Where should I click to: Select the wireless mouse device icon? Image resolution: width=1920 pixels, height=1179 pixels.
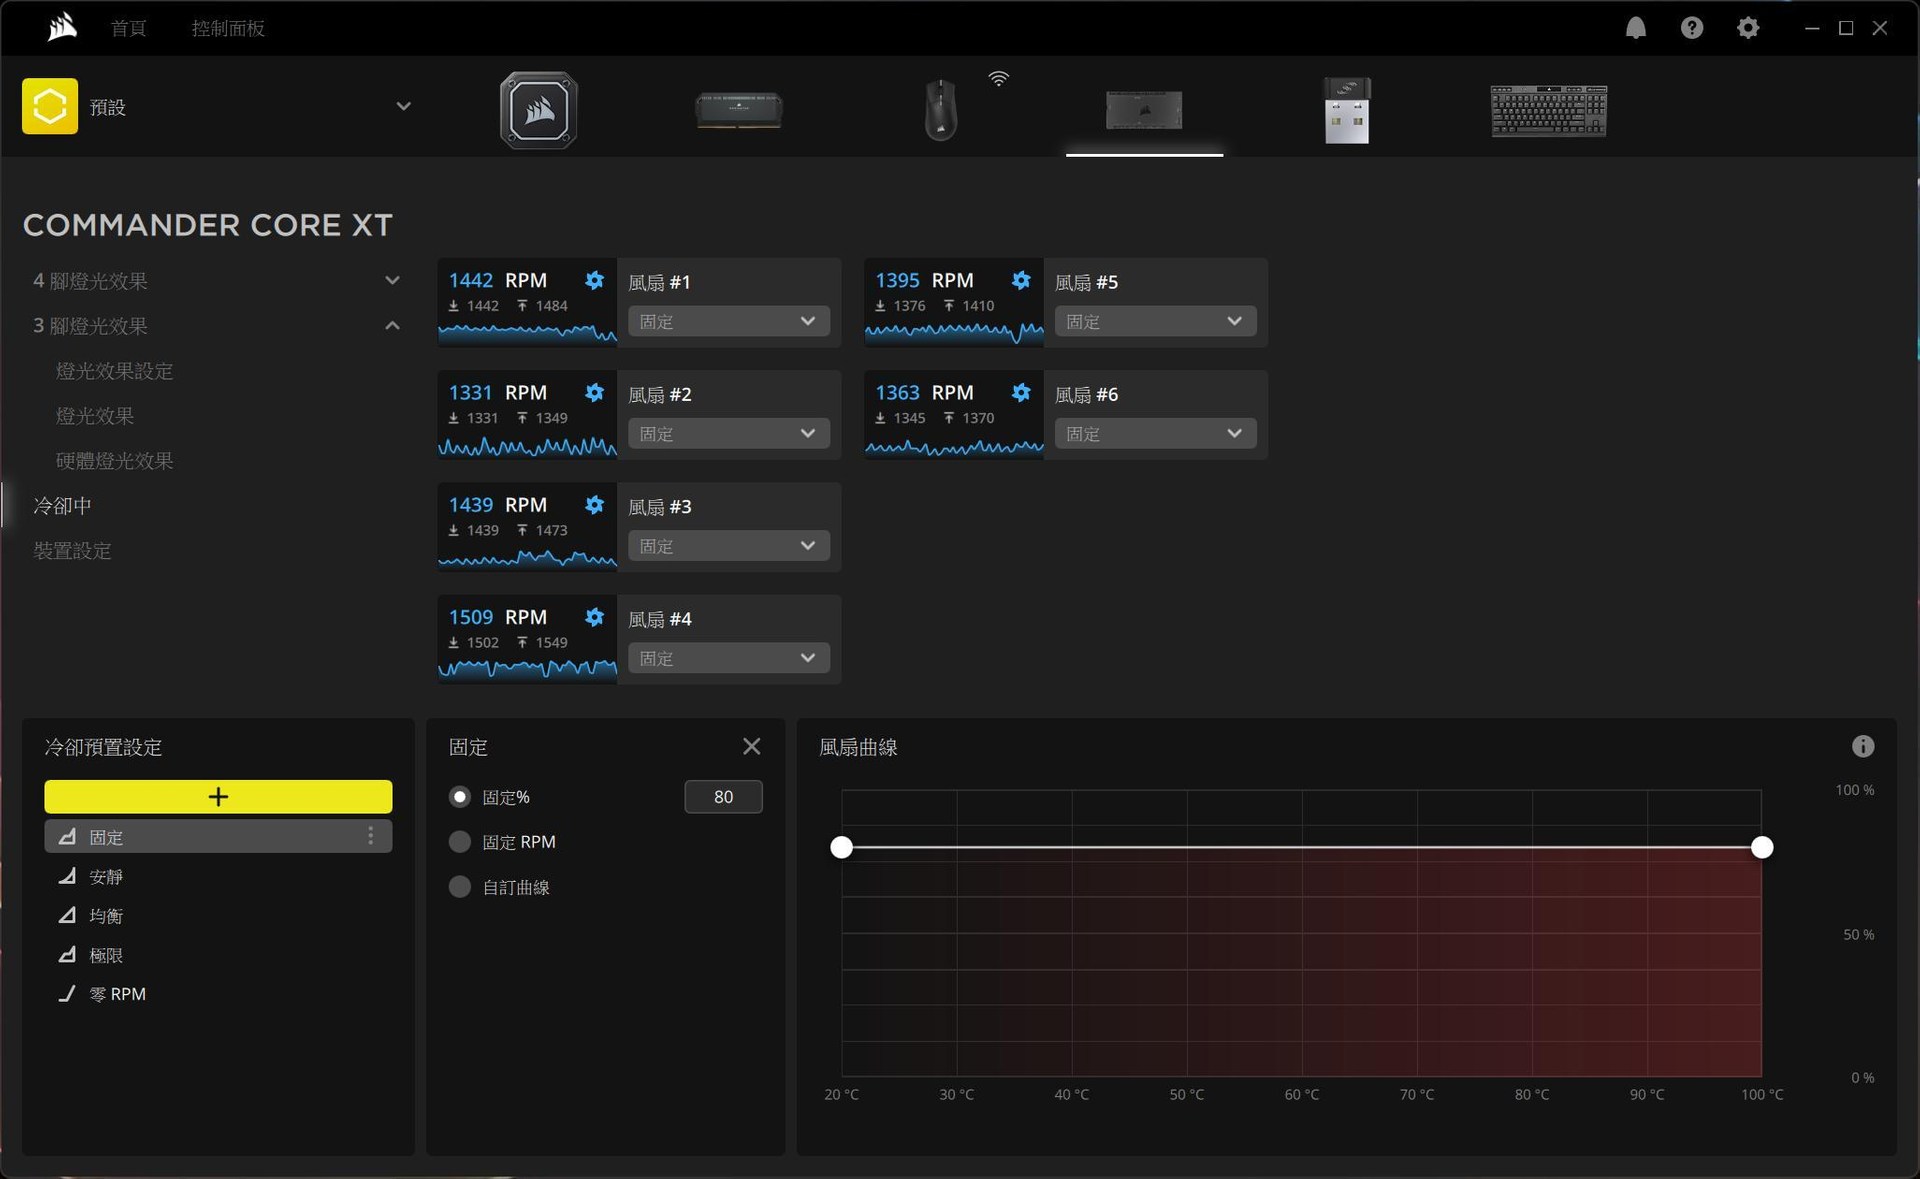click(x=941, y=110)
